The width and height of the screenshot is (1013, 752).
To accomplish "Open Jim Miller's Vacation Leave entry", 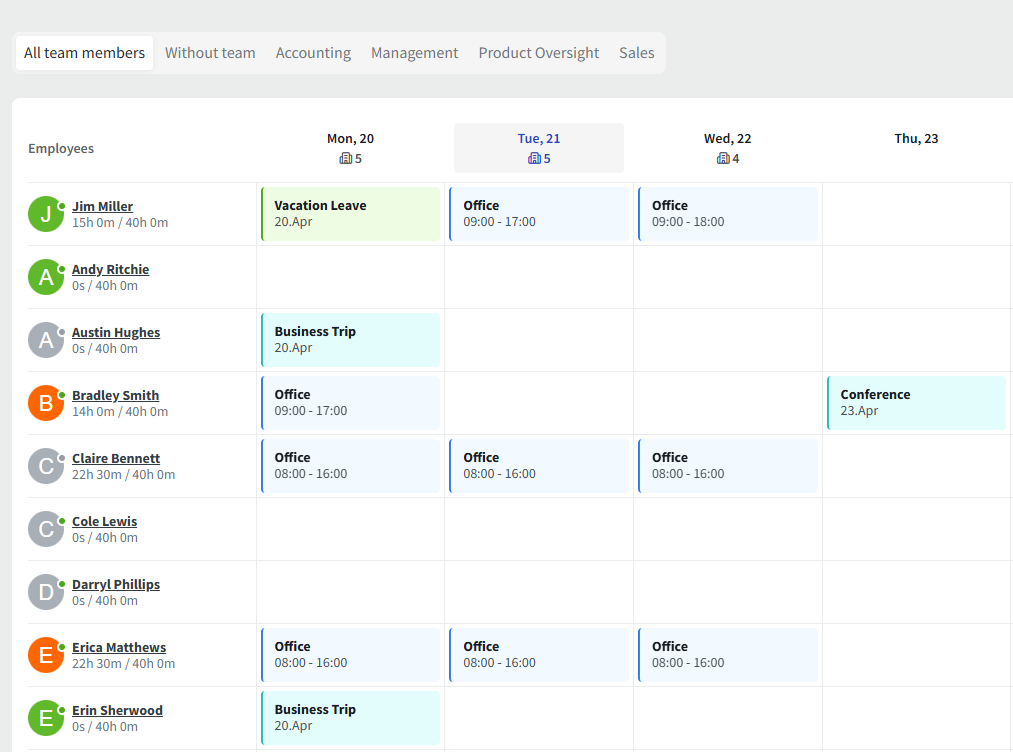I will (x=350, y=214).
